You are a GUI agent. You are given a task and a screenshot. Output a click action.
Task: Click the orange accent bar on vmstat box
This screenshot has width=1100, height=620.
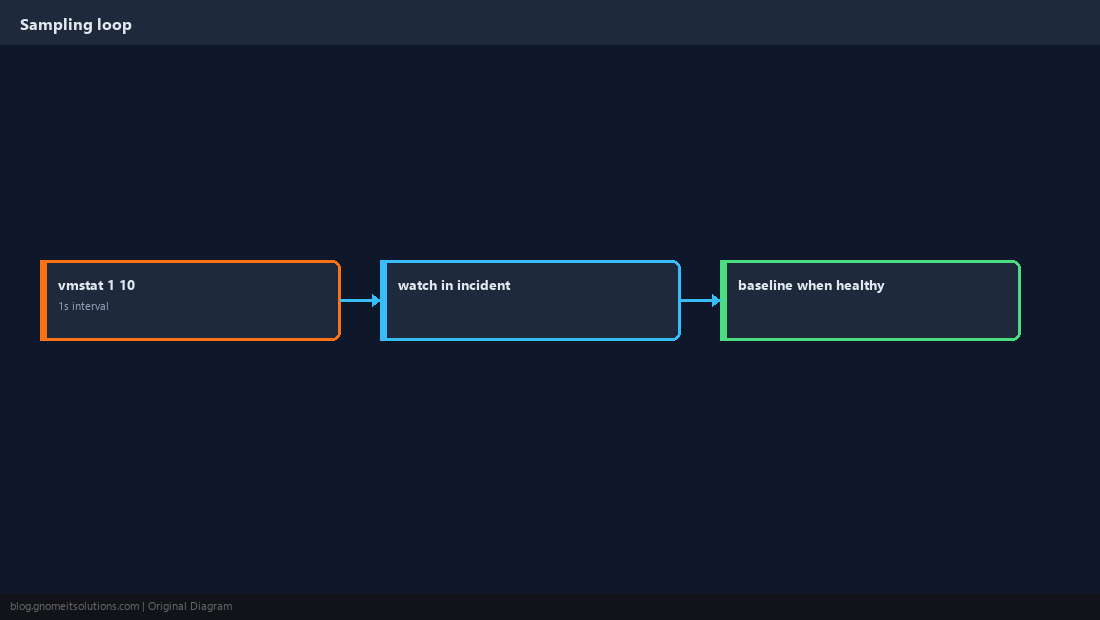(x=43, y=300)
